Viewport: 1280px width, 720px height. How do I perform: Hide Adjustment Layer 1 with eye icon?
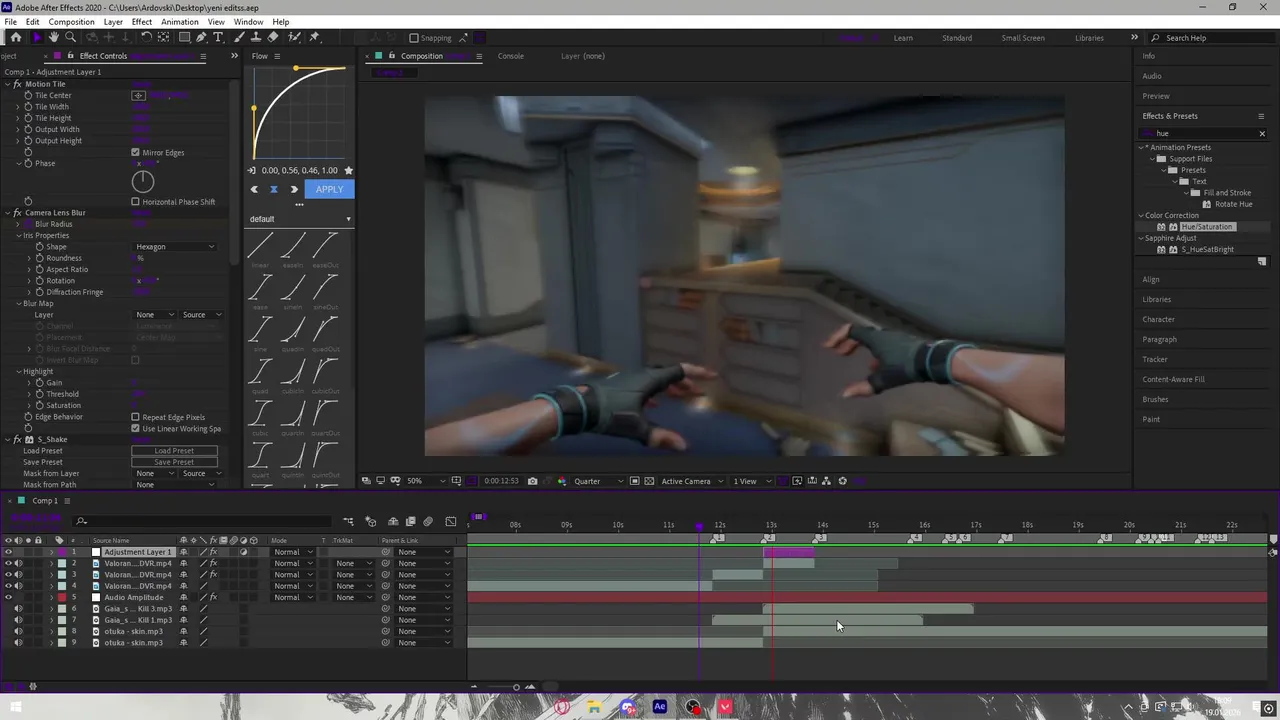pyautogui.click(x=8, y=552)
